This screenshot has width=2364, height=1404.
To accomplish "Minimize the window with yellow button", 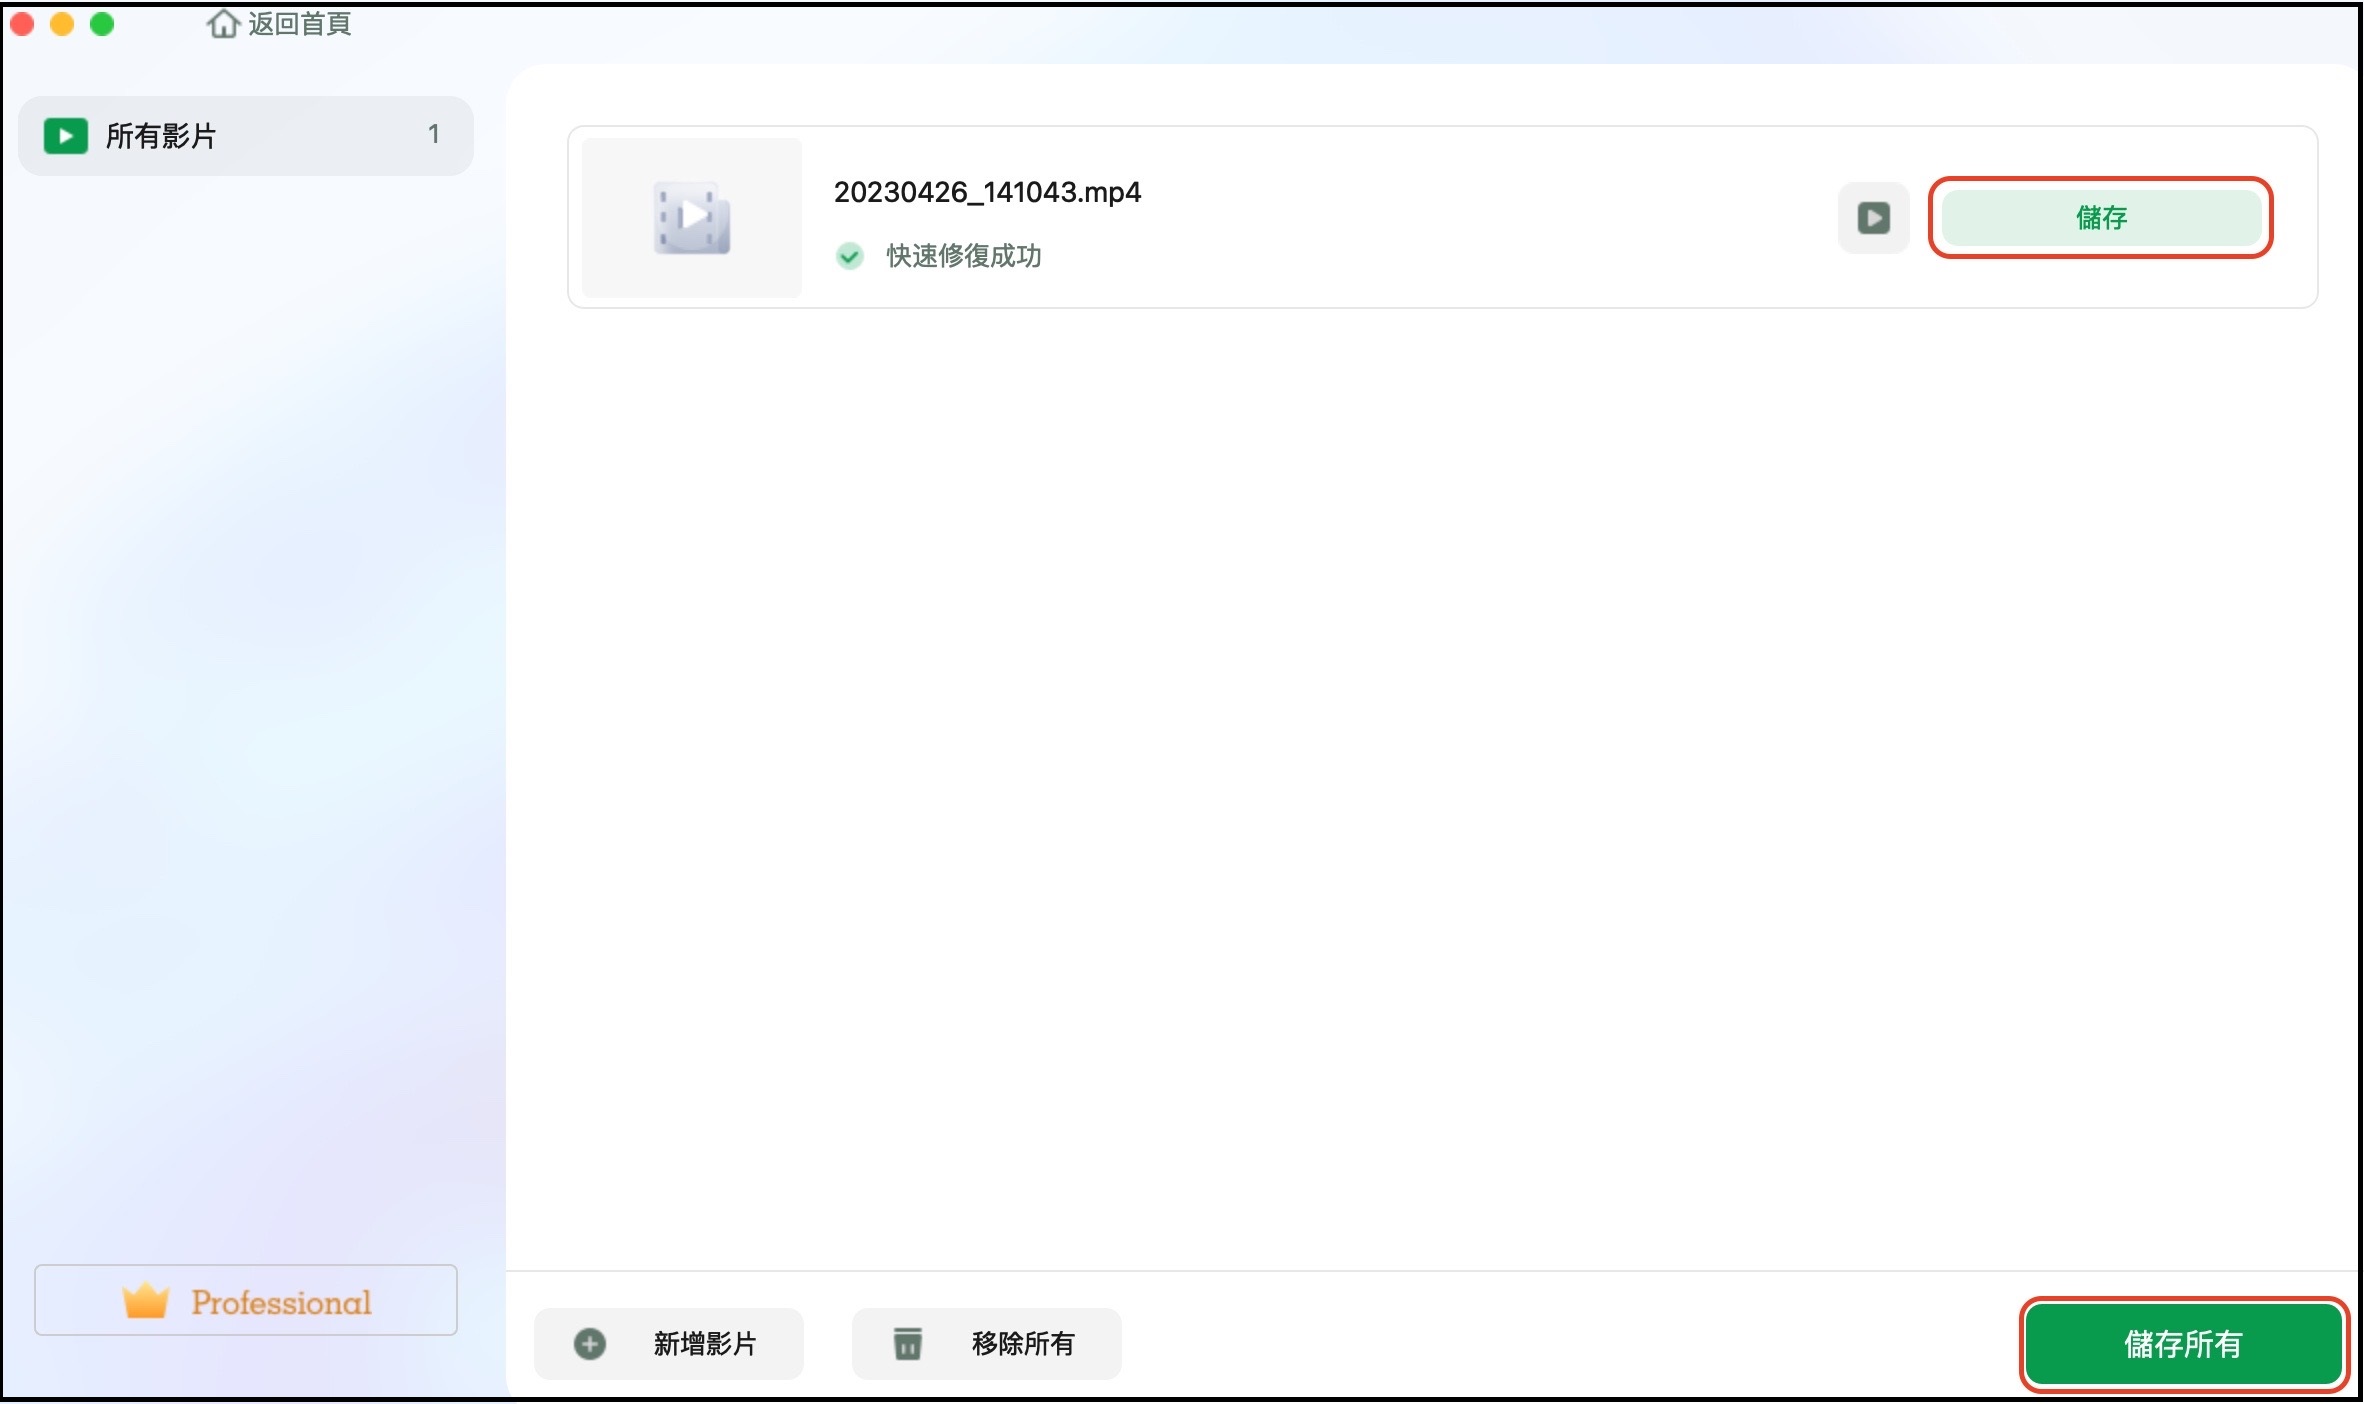I will tap(62, 24).
